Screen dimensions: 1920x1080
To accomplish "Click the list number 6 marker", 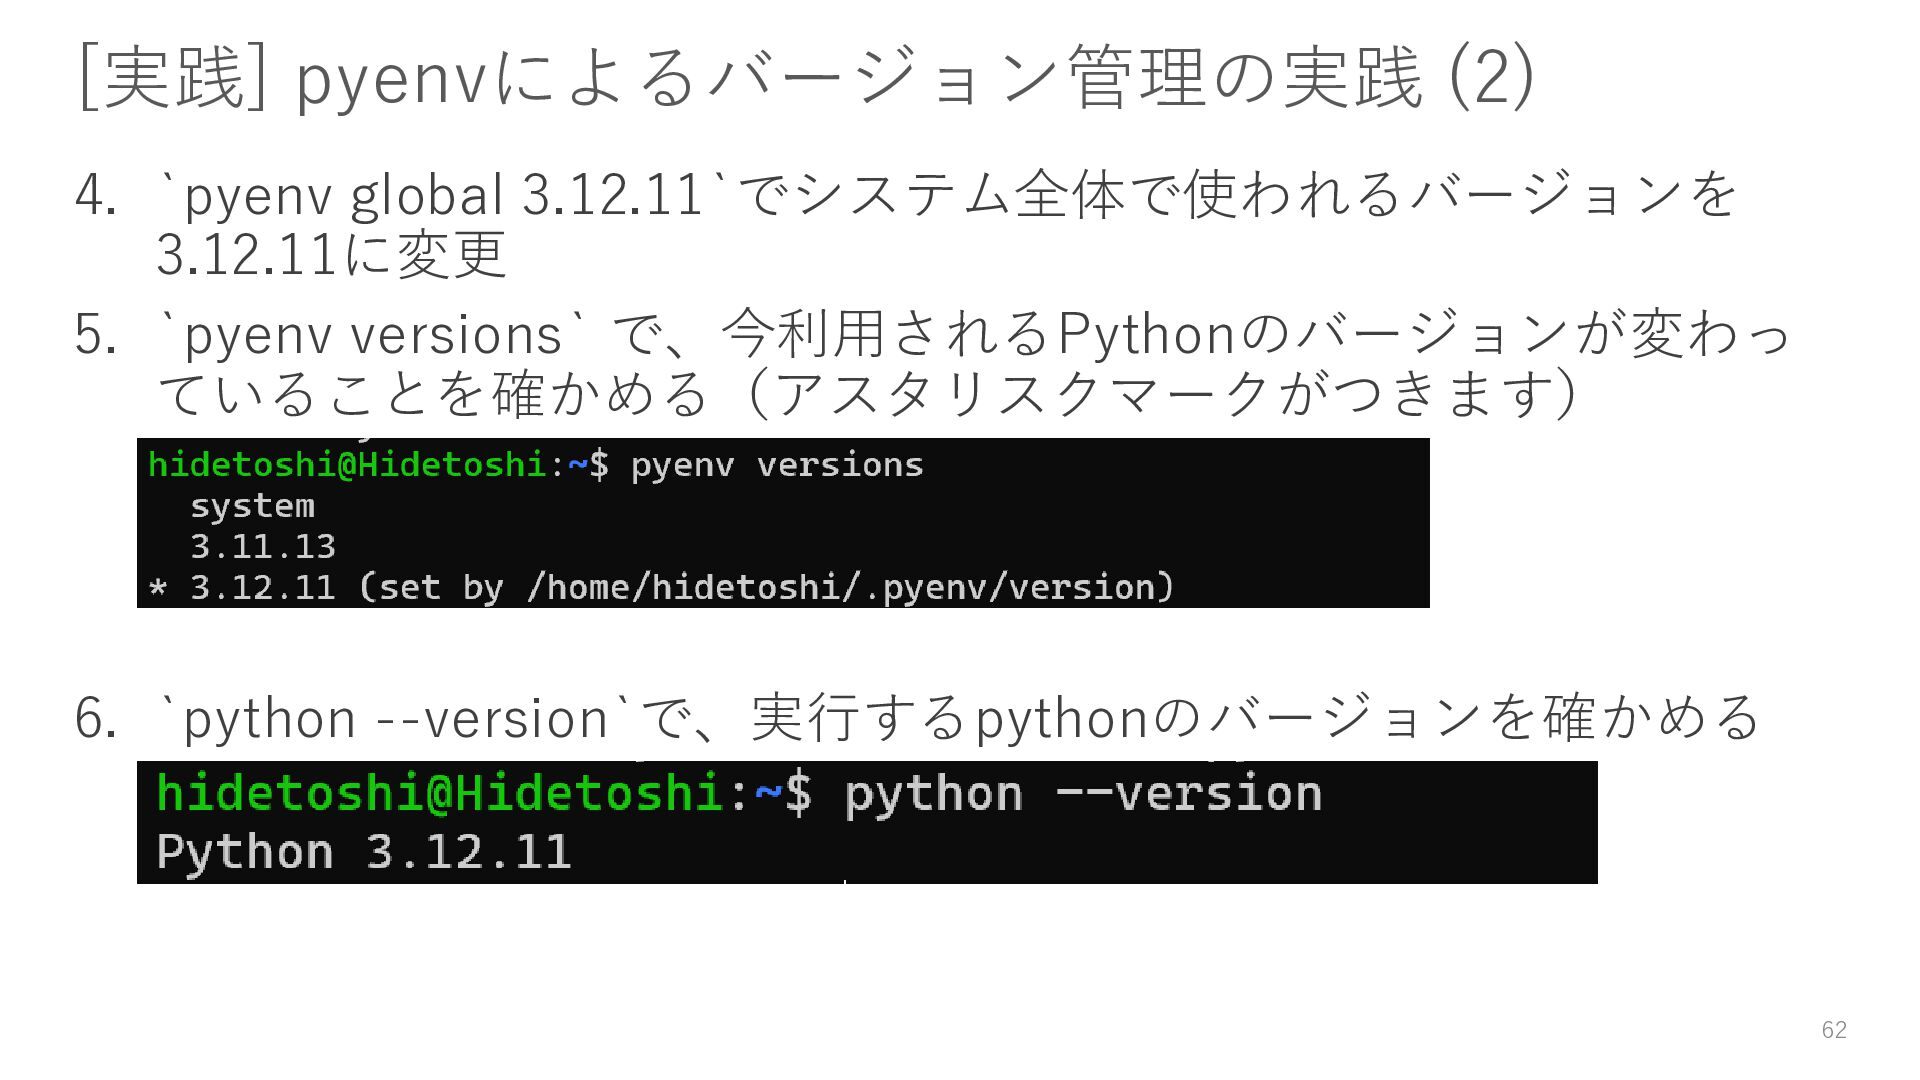I will click(95, 719).
